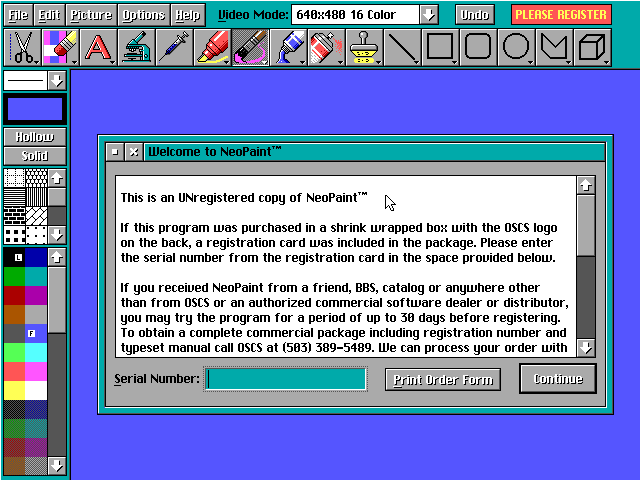Select the Eraser tool
This screenshot has width=640, height=480.
click(60, 47)
